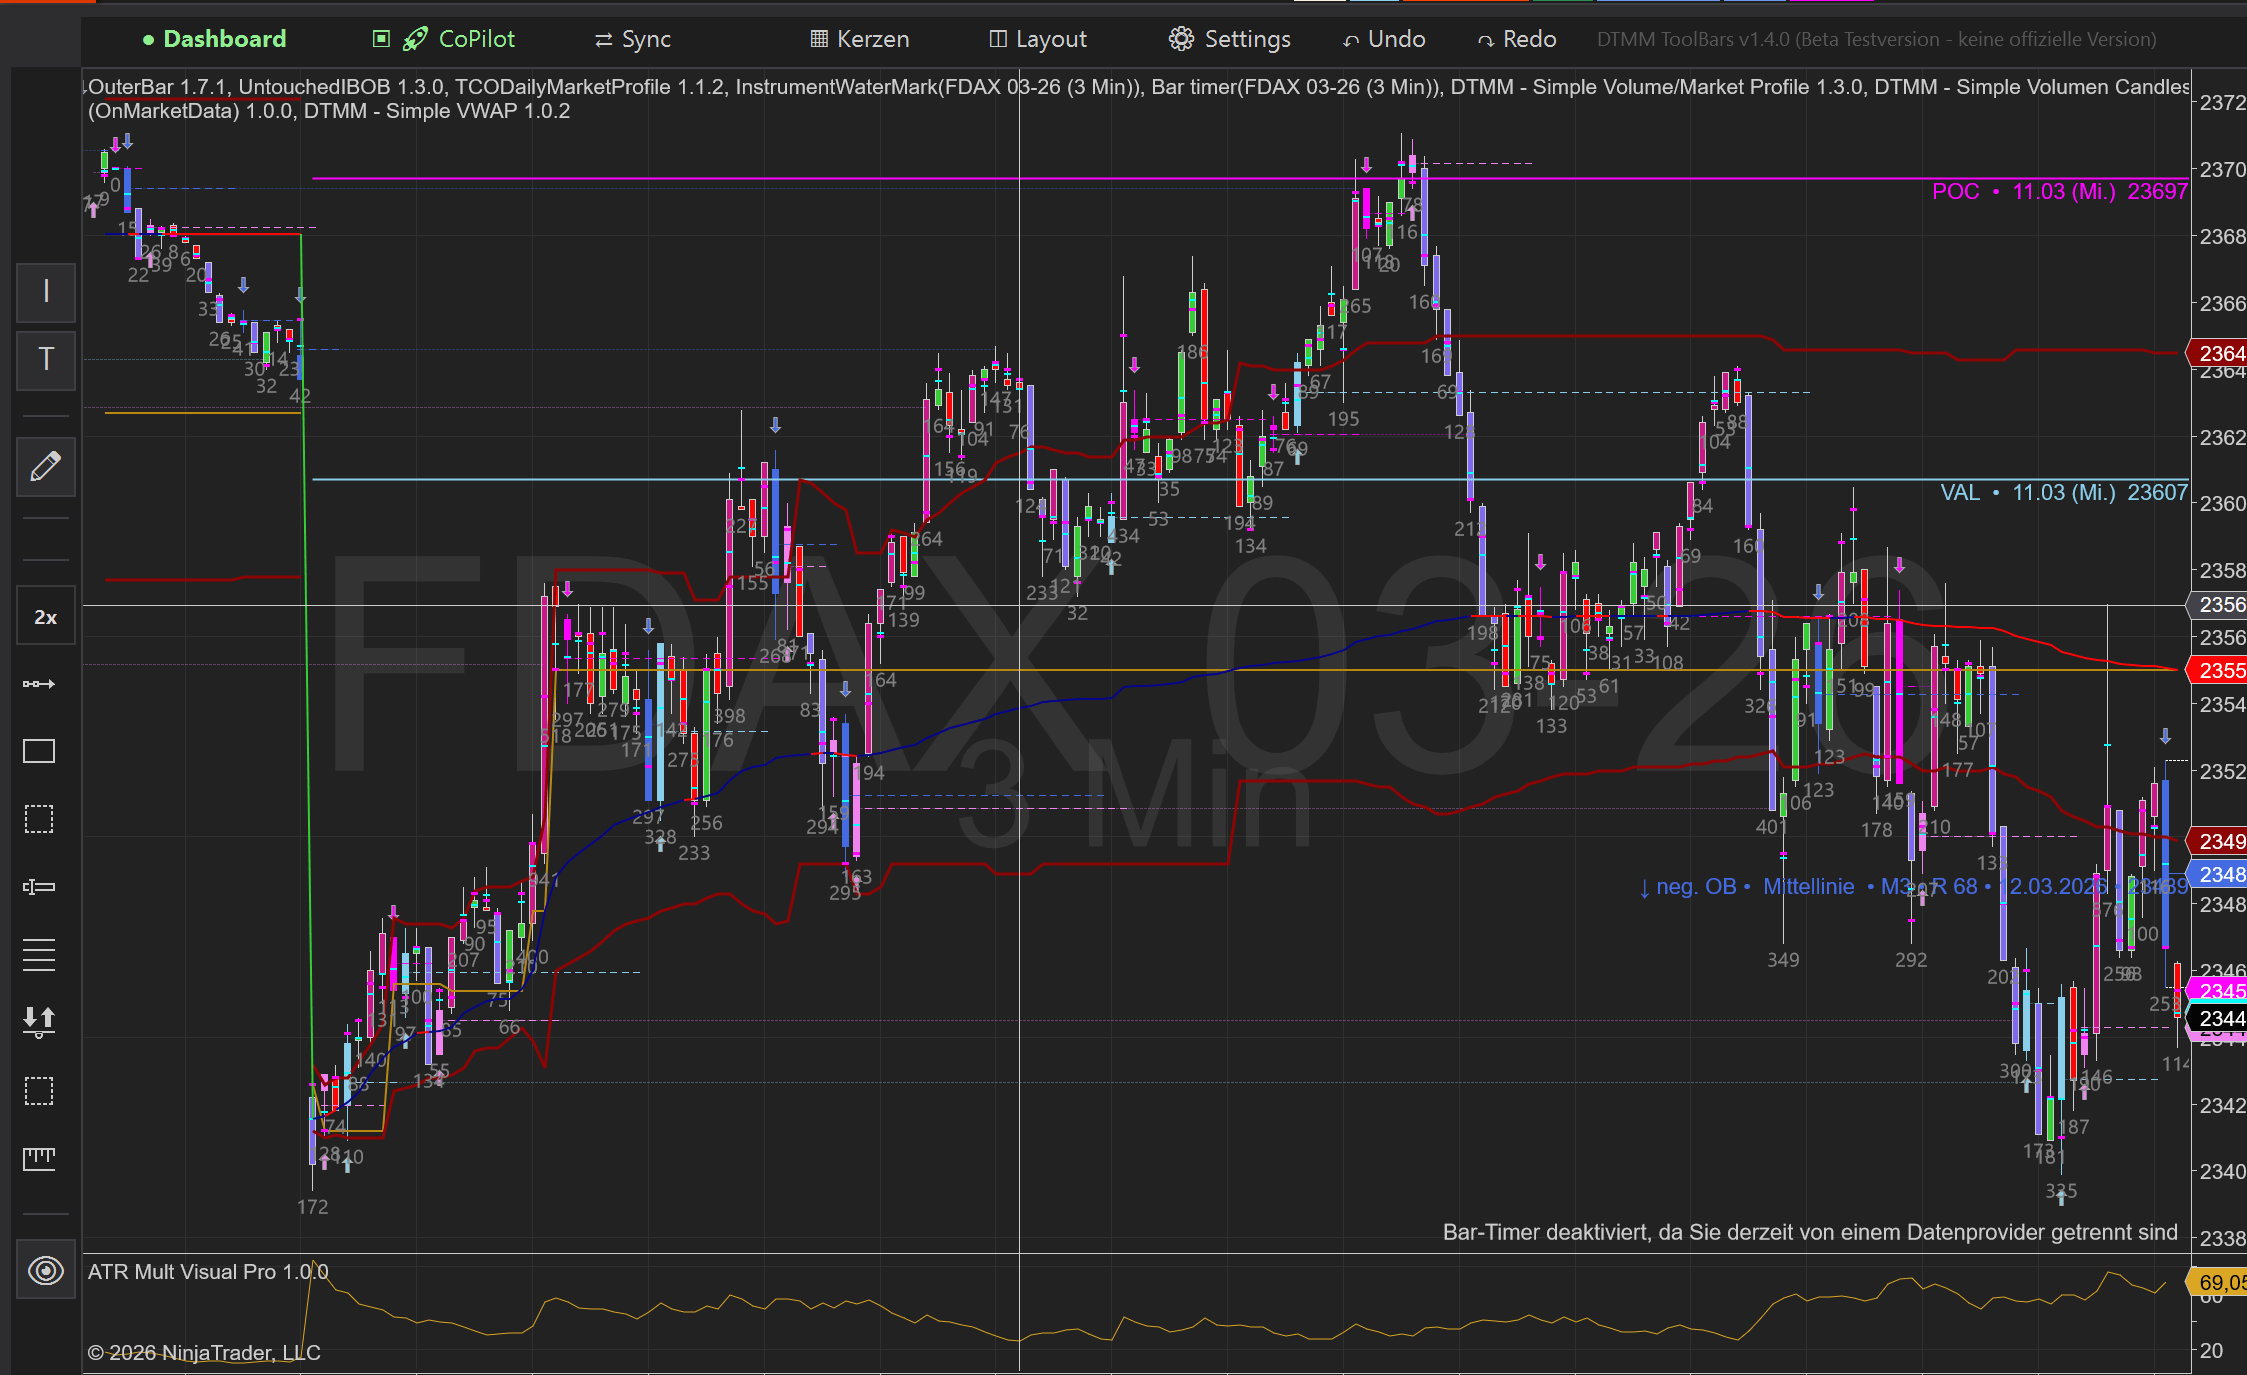2247x1375 pixels.
Task: Select the text T tool
Action: (x=46, y=360)
